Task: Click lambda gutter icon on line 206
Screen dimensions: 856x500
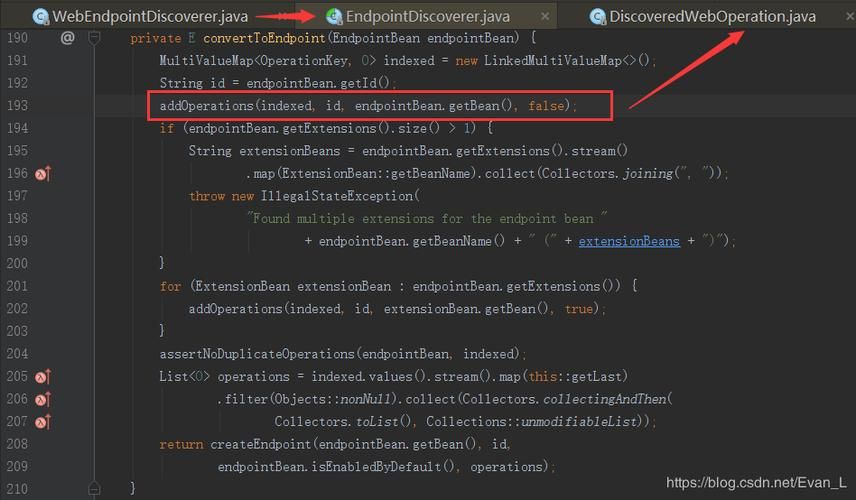Action: tap(43, 399)
